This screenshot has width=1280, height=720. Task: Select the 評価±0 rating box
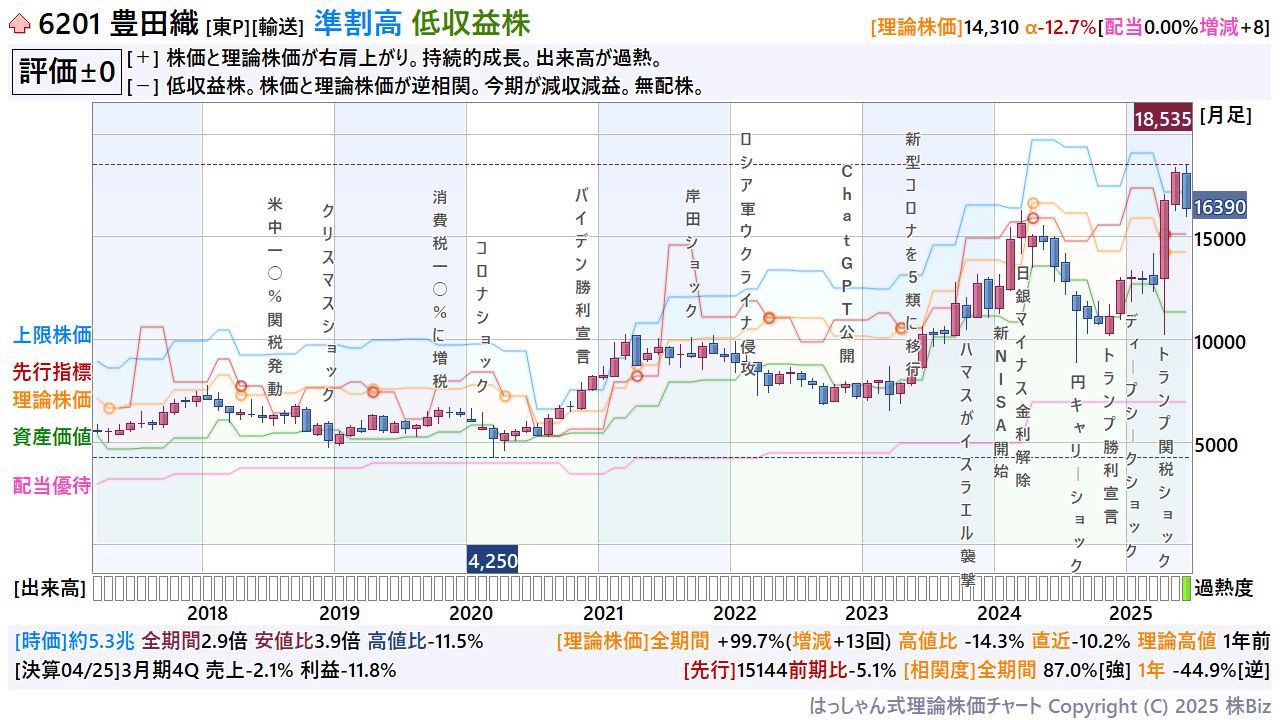[x=66, y=73]
